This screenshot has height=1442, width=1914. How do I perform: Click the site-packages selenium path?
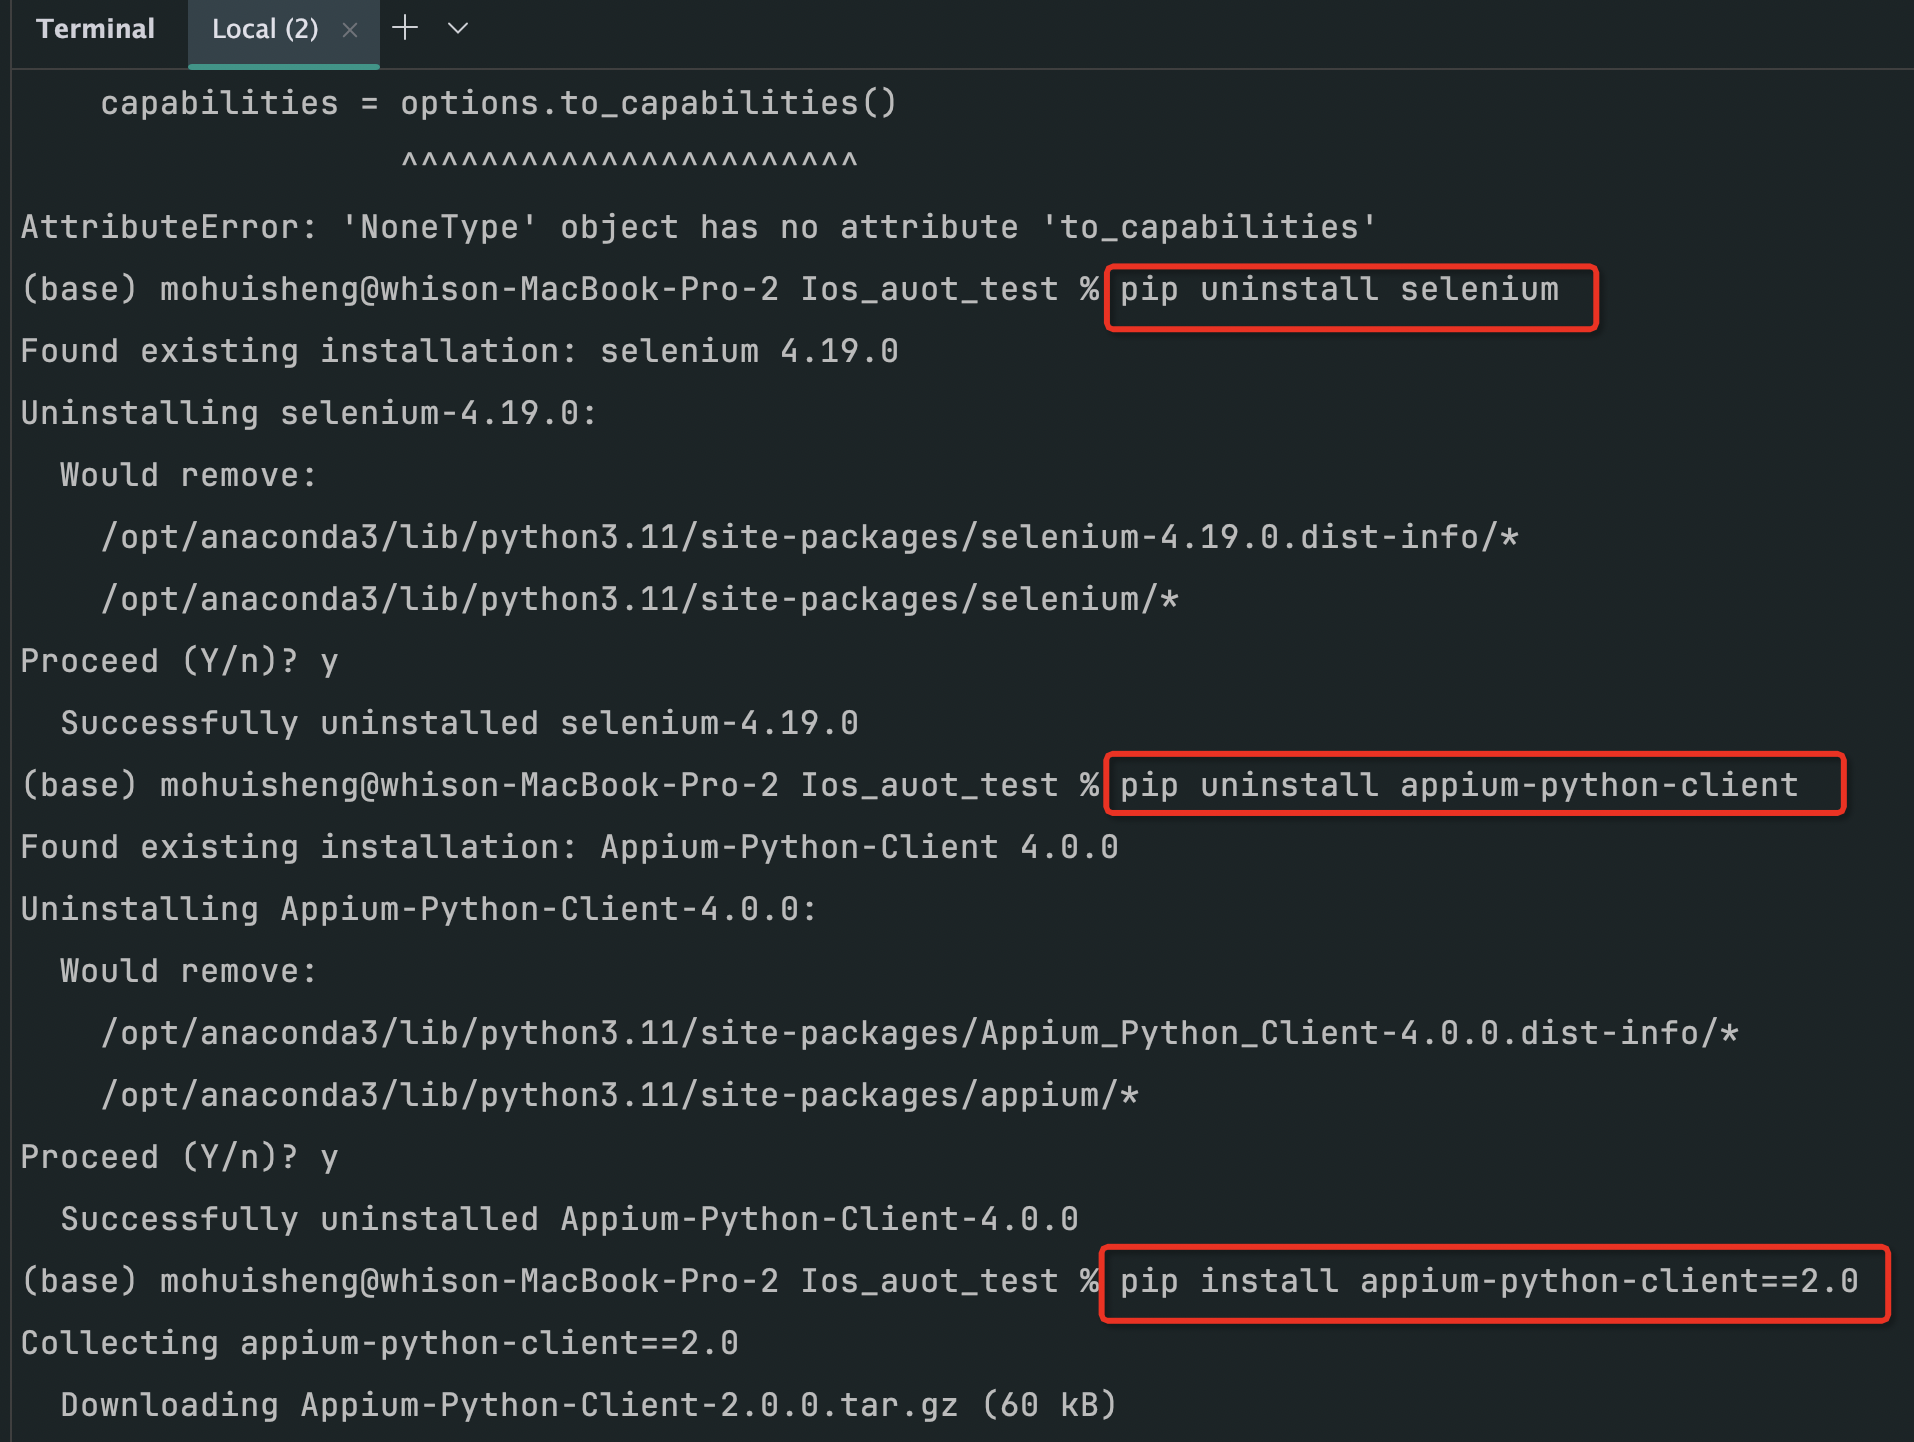coord(640,598)
